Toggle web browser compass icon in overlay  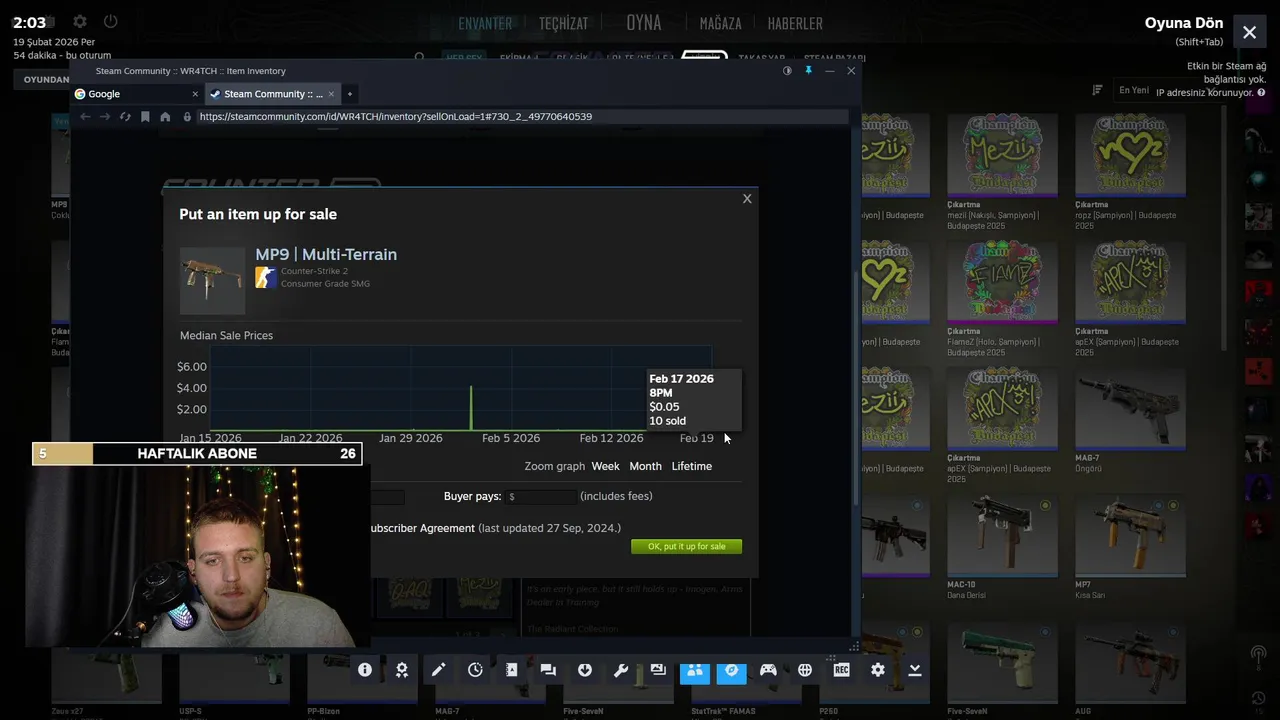click(x=731, y=671)
